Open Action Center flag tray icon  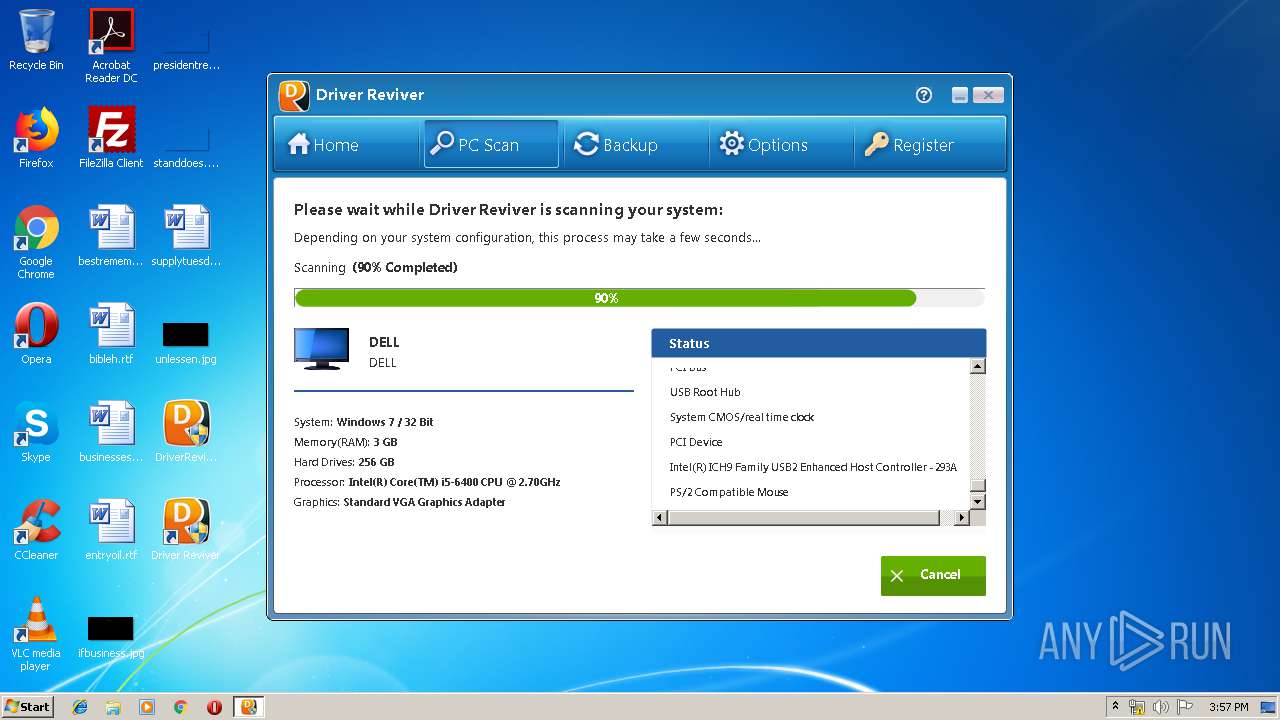[x=1185, y=707]
